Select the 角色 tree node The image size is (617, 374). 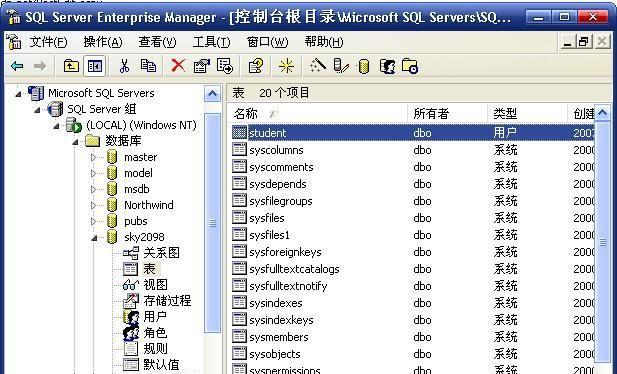point(155,333)
